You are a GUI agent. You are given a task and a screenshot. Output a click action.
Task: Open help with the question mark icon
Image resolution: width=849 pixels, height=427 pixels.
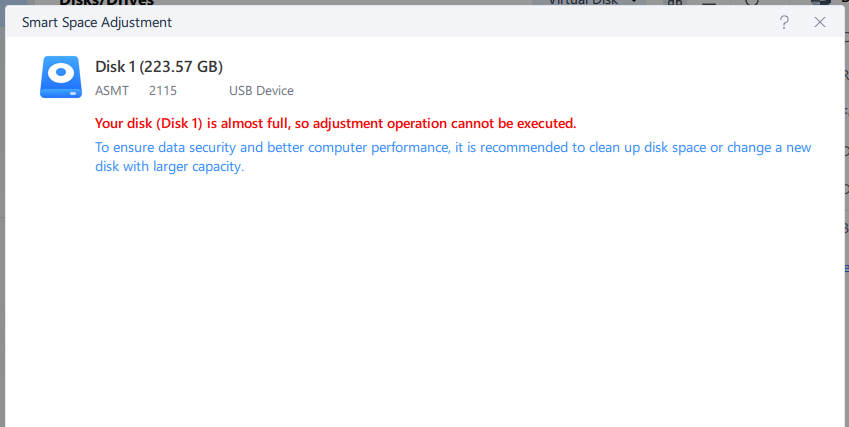(x=784, y=21)
